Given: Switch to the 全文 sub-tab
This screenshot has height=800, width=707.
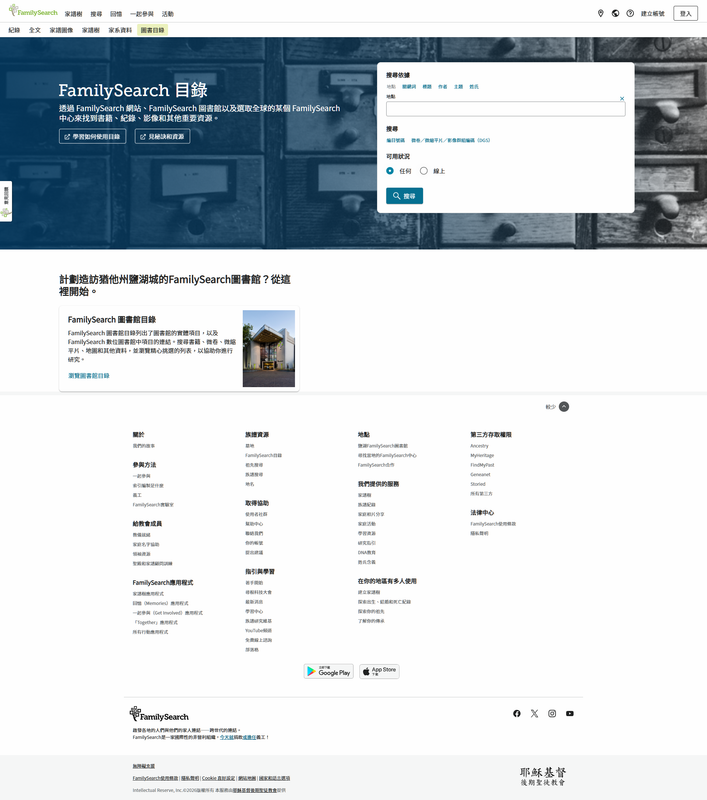Looking at the screenshot, I should coord(35,30).
